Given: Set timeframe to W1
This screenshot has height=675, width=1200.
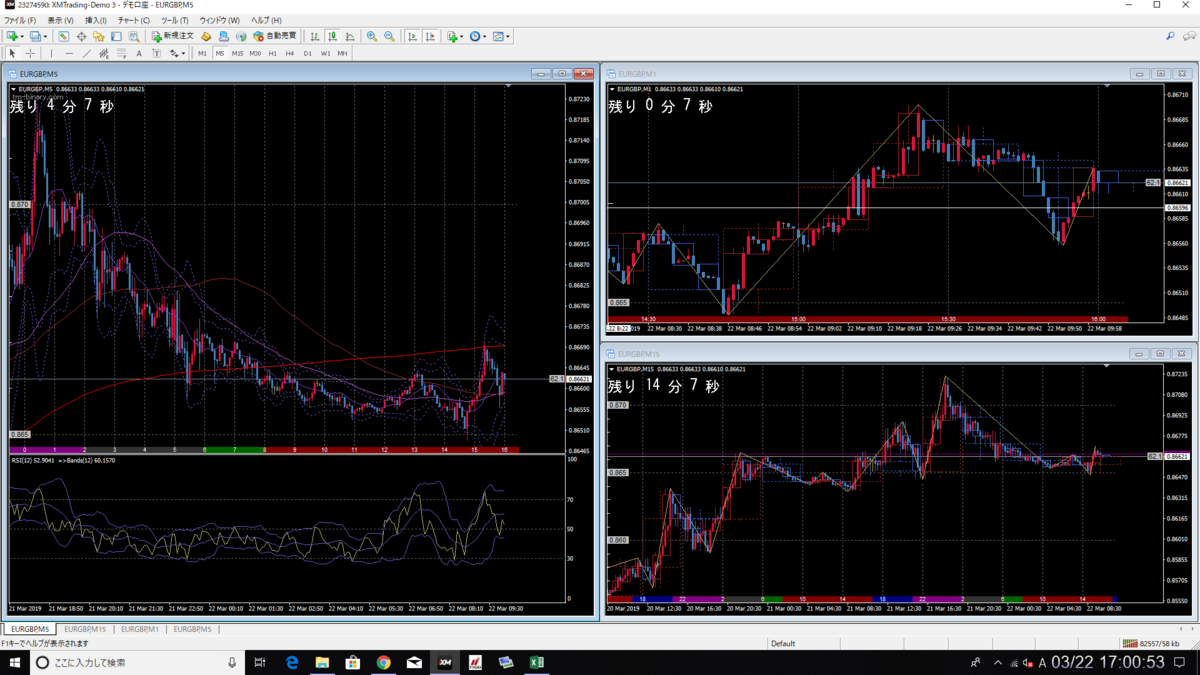Looking at the screenshot, I should (325, 53).
